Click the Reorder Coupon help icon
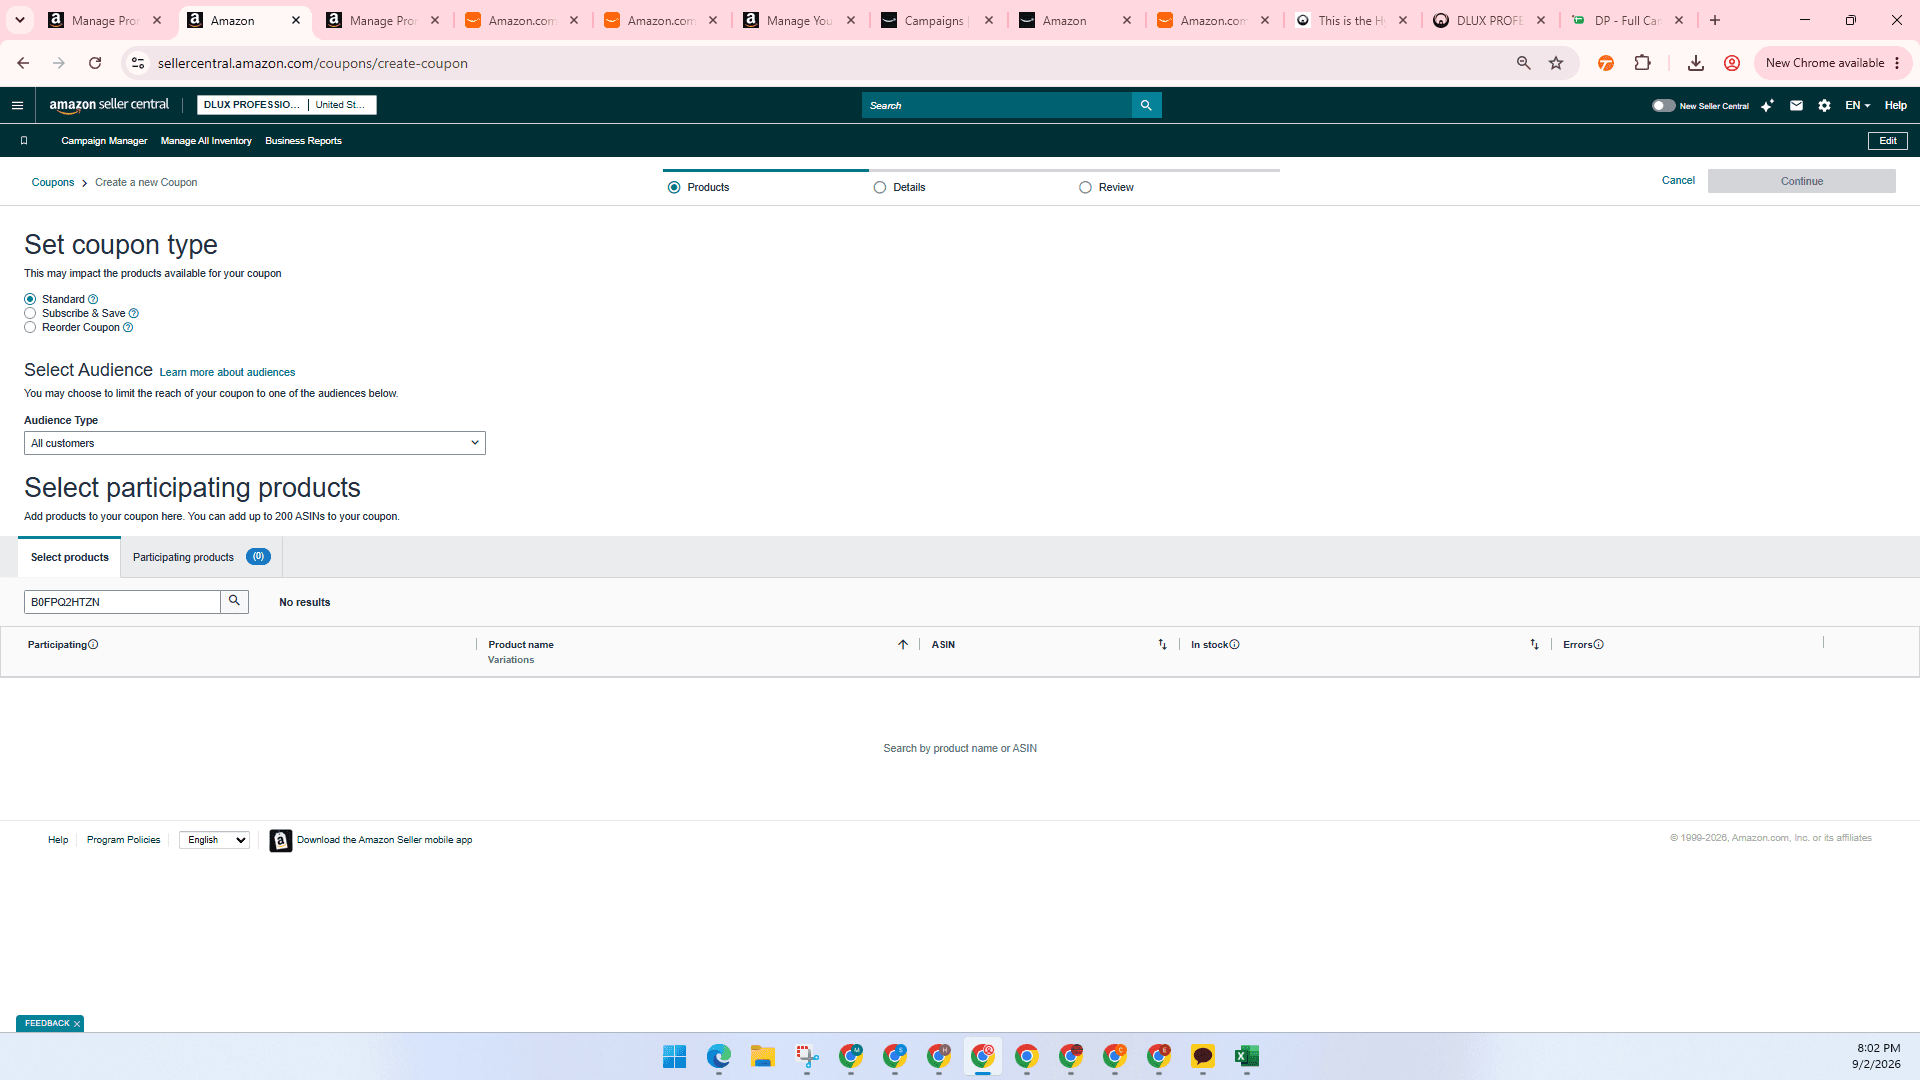This screenshot has height=1080, width=1920. [128, 327]
